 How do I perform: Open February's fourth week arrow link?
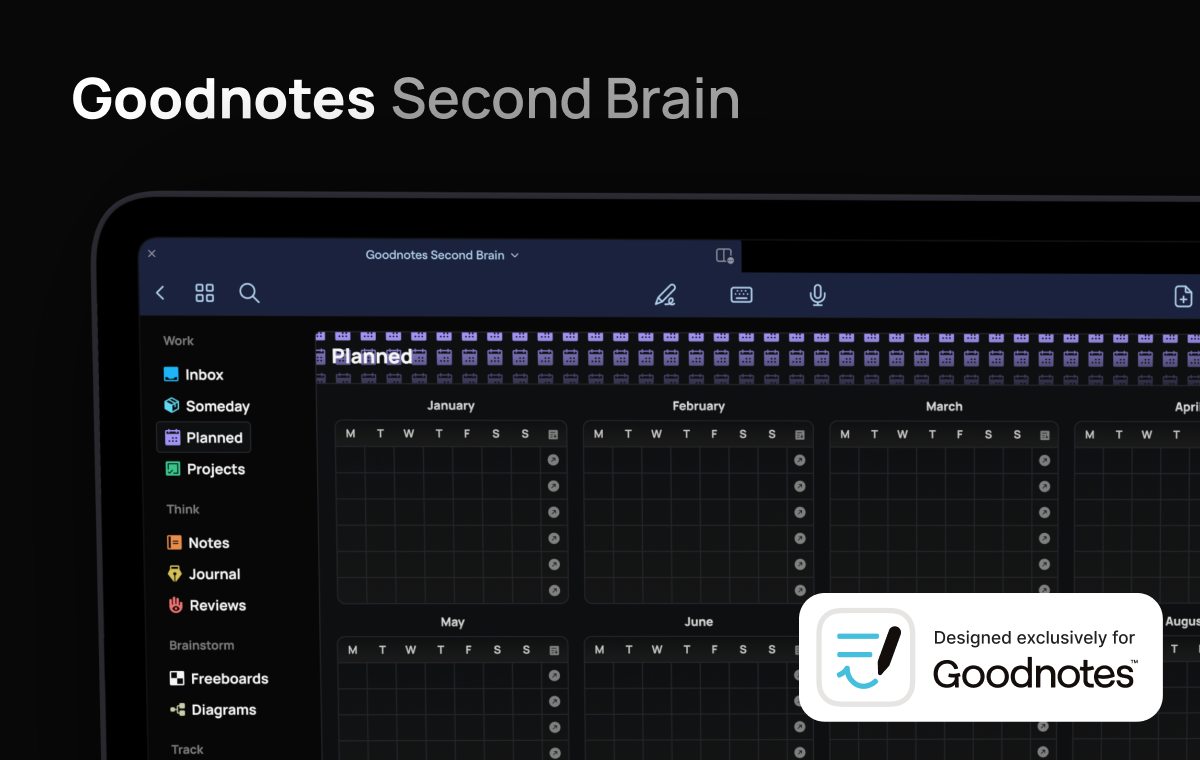799,539
